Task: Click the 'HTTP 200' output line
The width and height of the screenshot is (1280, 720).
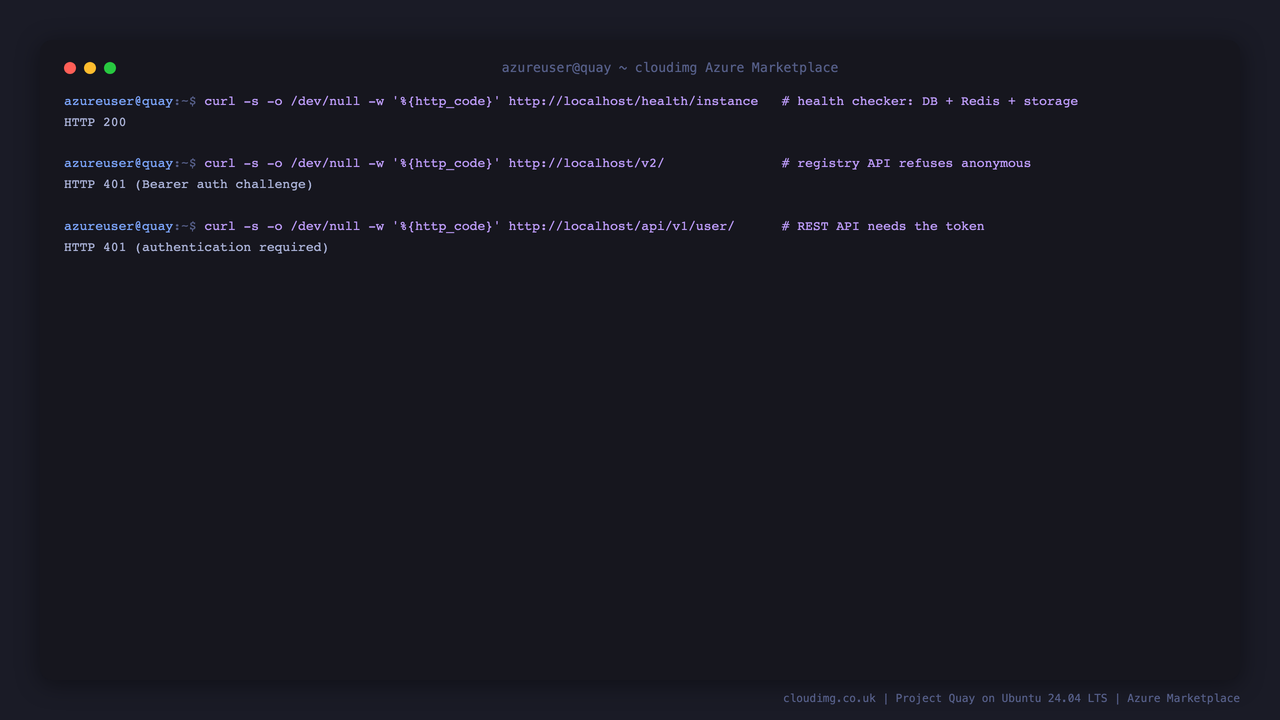Action: tap(95, 122)
